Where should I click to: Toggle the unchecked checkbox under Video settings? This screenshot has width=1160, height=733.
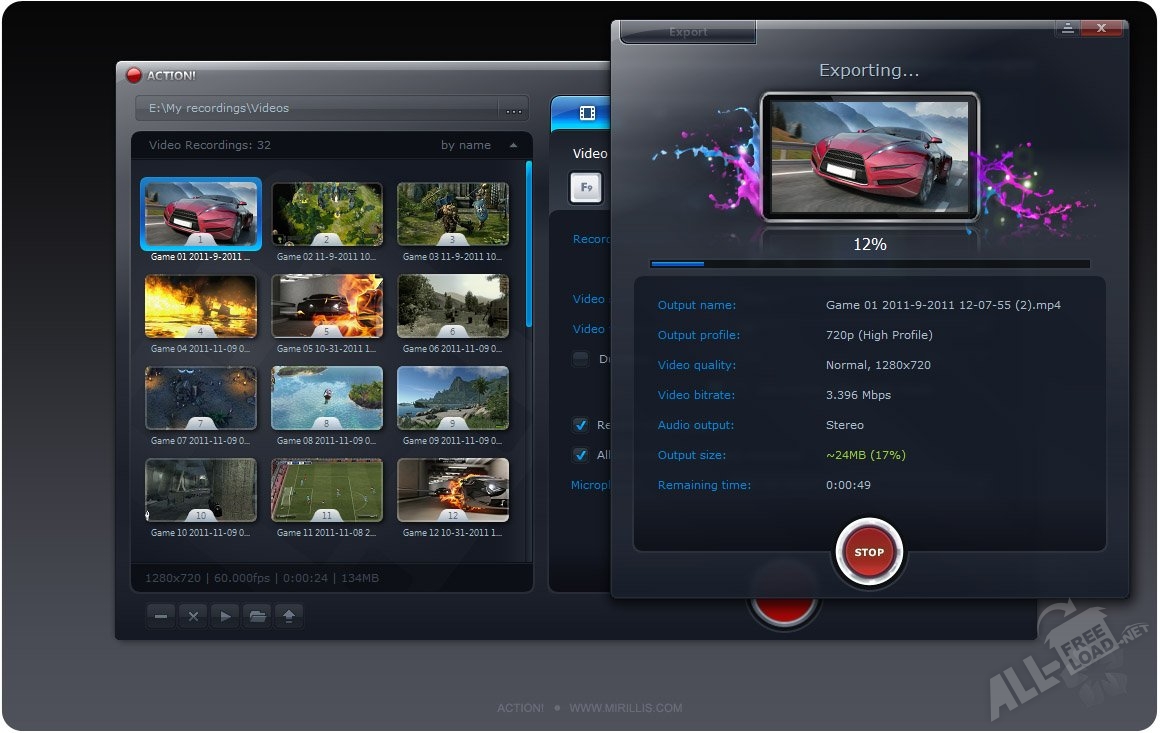580,359
